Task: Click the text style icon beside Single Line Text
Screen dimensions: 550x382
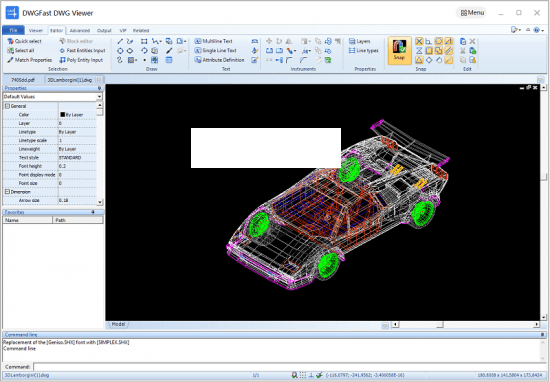Action: pyautogui.click(x=255, y=51)
